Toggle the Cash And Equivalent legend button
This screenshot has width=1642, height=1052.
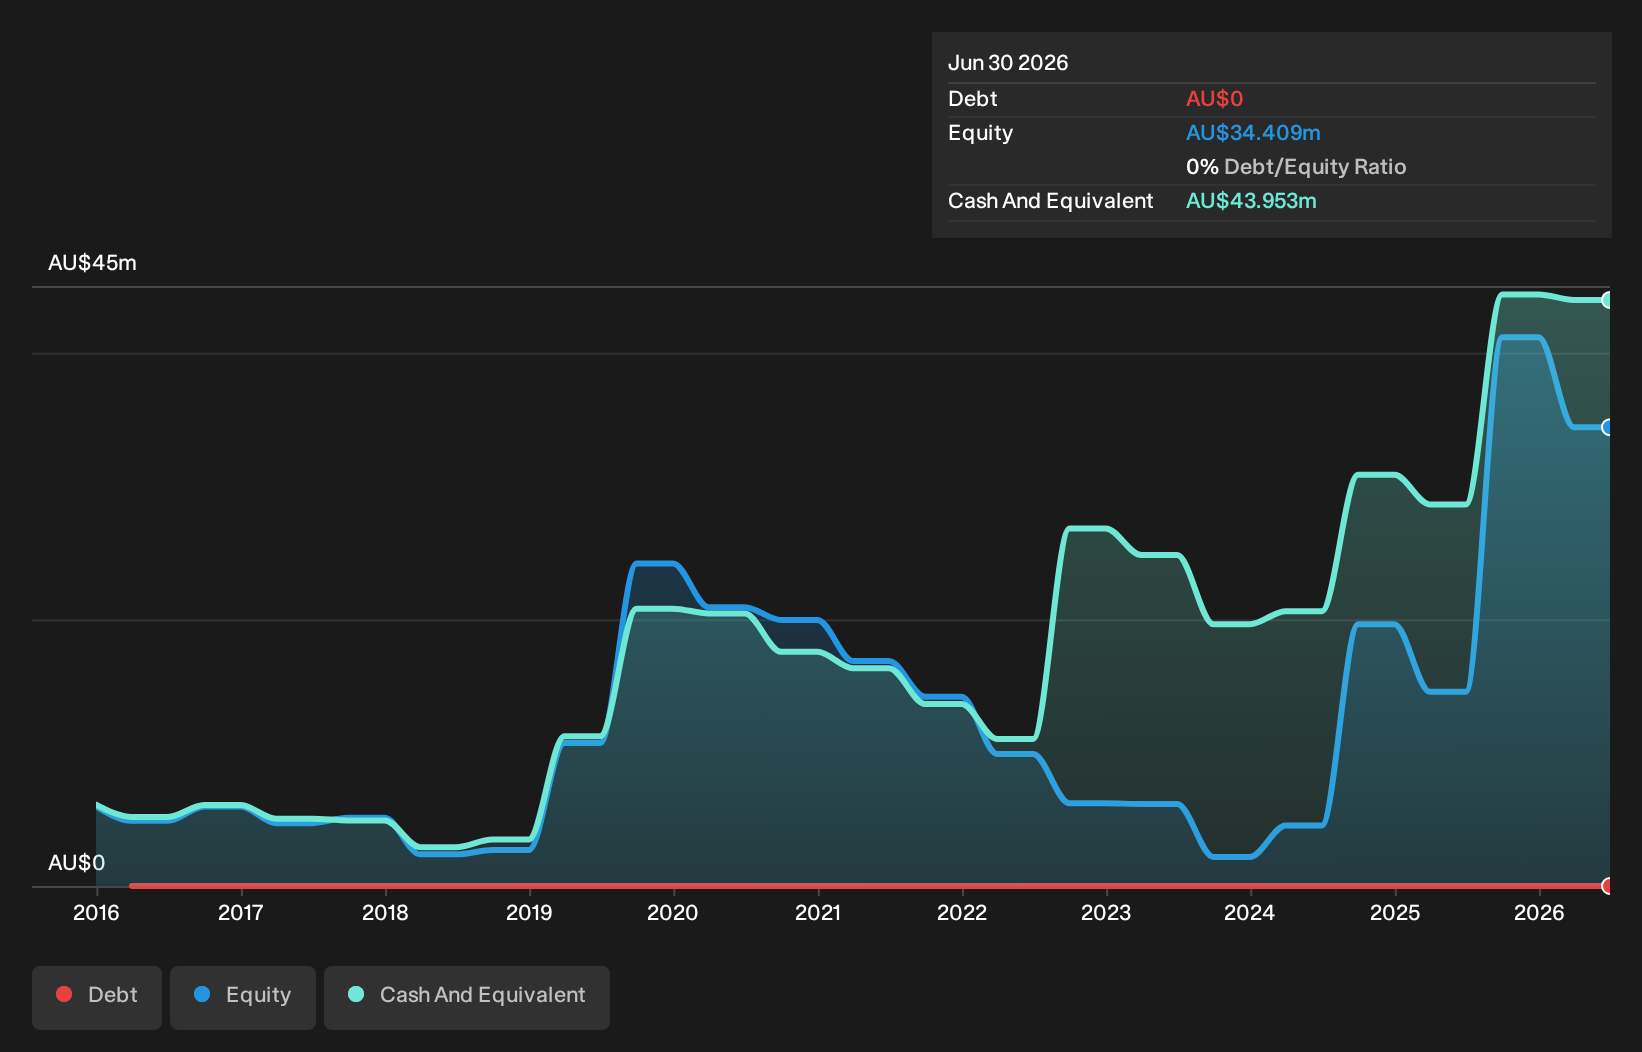click(x=467, y=997)
